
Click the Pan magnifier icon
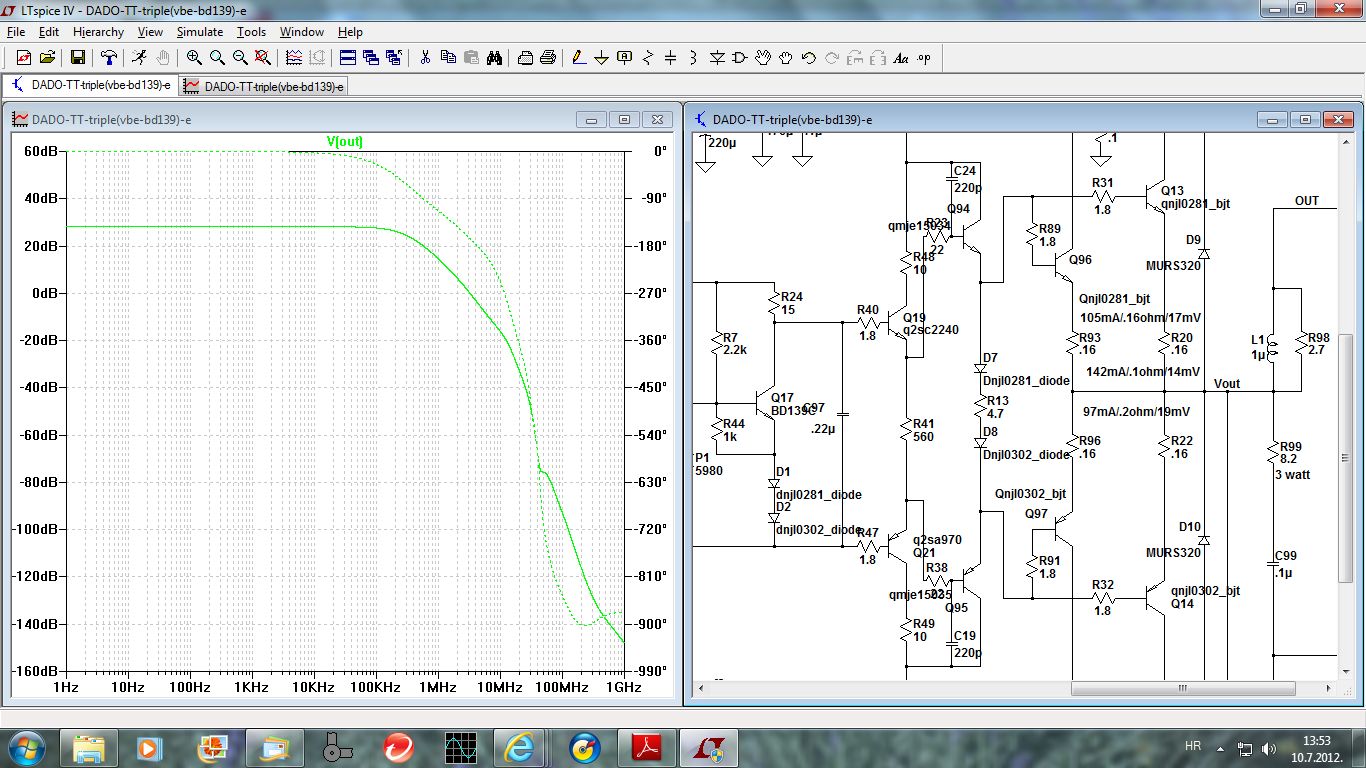point(217,58)
